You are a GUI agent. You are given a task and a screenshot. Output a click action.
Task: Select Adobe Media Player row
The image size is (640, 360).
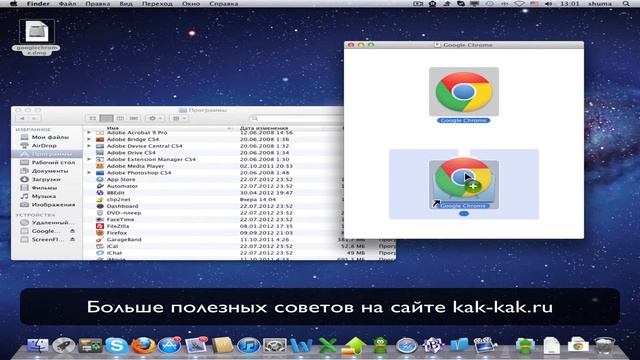pos(213,166)
